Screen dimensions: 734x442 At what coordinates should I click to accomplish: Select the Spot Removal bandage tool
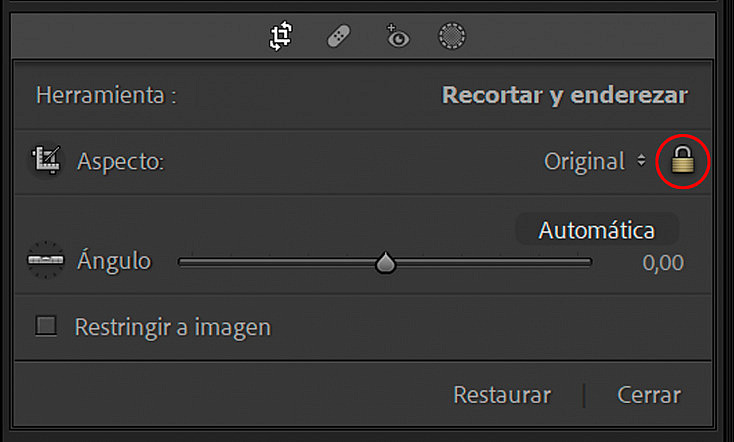pyautogui.click(x=338, y=36)
